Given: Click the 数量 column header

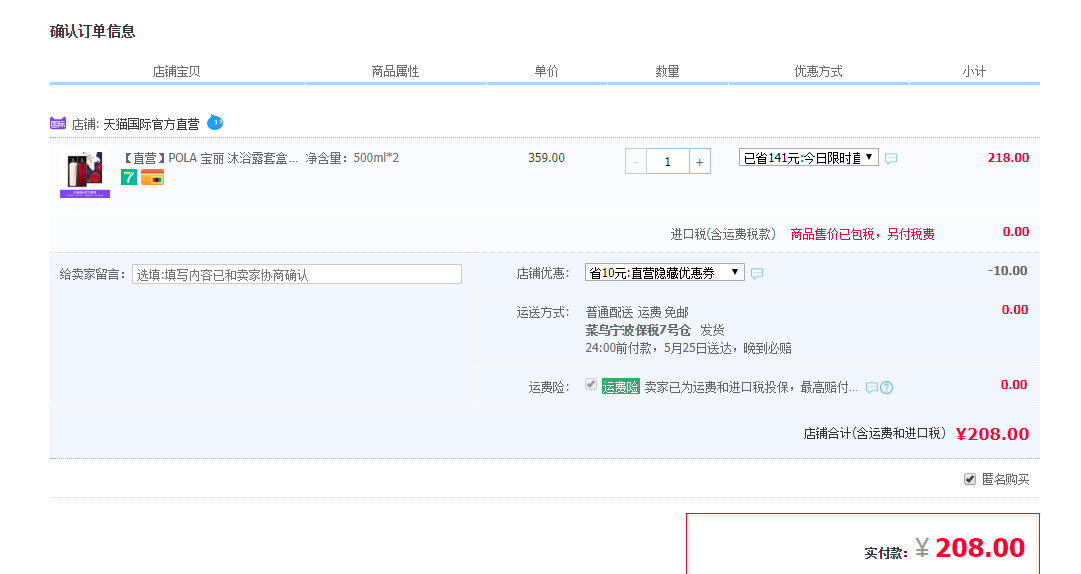Looking at the screenshot, I should click(x=667, y=71).
